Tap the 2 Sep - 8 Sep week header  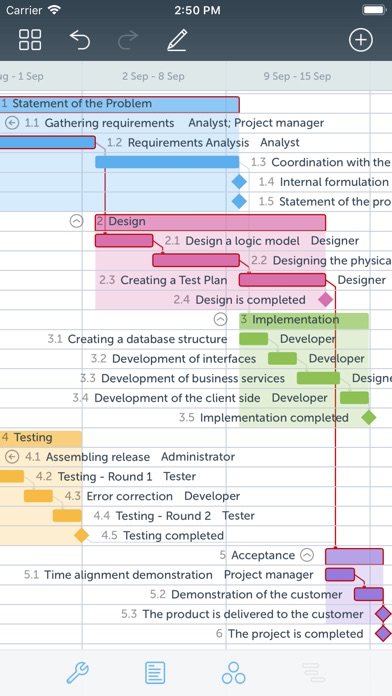[154, 76]
